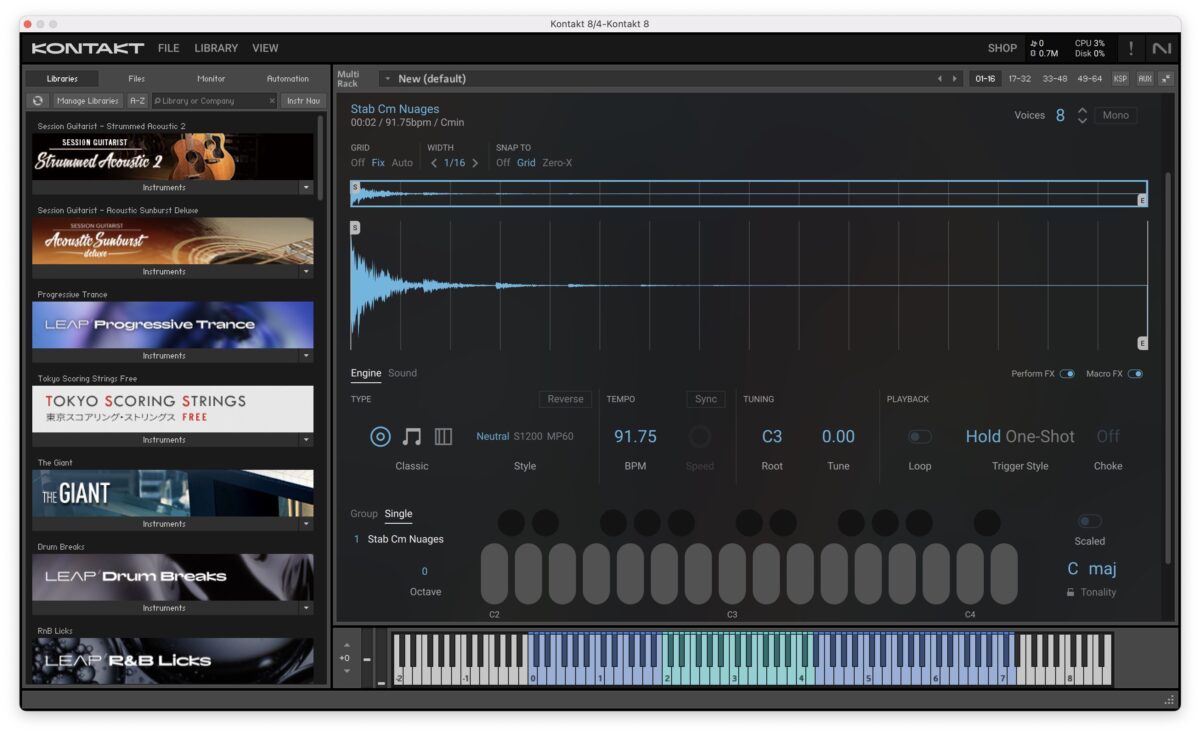
Task: Enable the Loop playback toggle
Action: tap(919, 437)
